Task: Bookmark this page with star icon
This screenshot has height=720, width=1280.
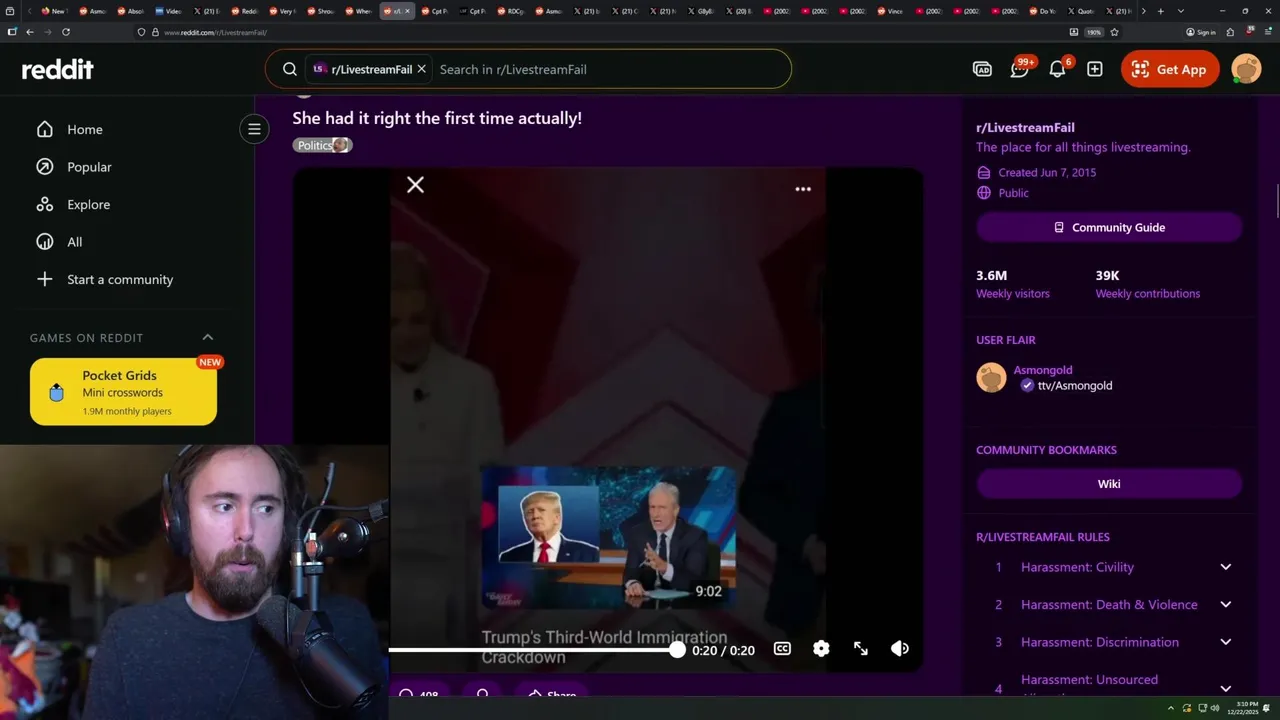Action: click(1114, 32)
